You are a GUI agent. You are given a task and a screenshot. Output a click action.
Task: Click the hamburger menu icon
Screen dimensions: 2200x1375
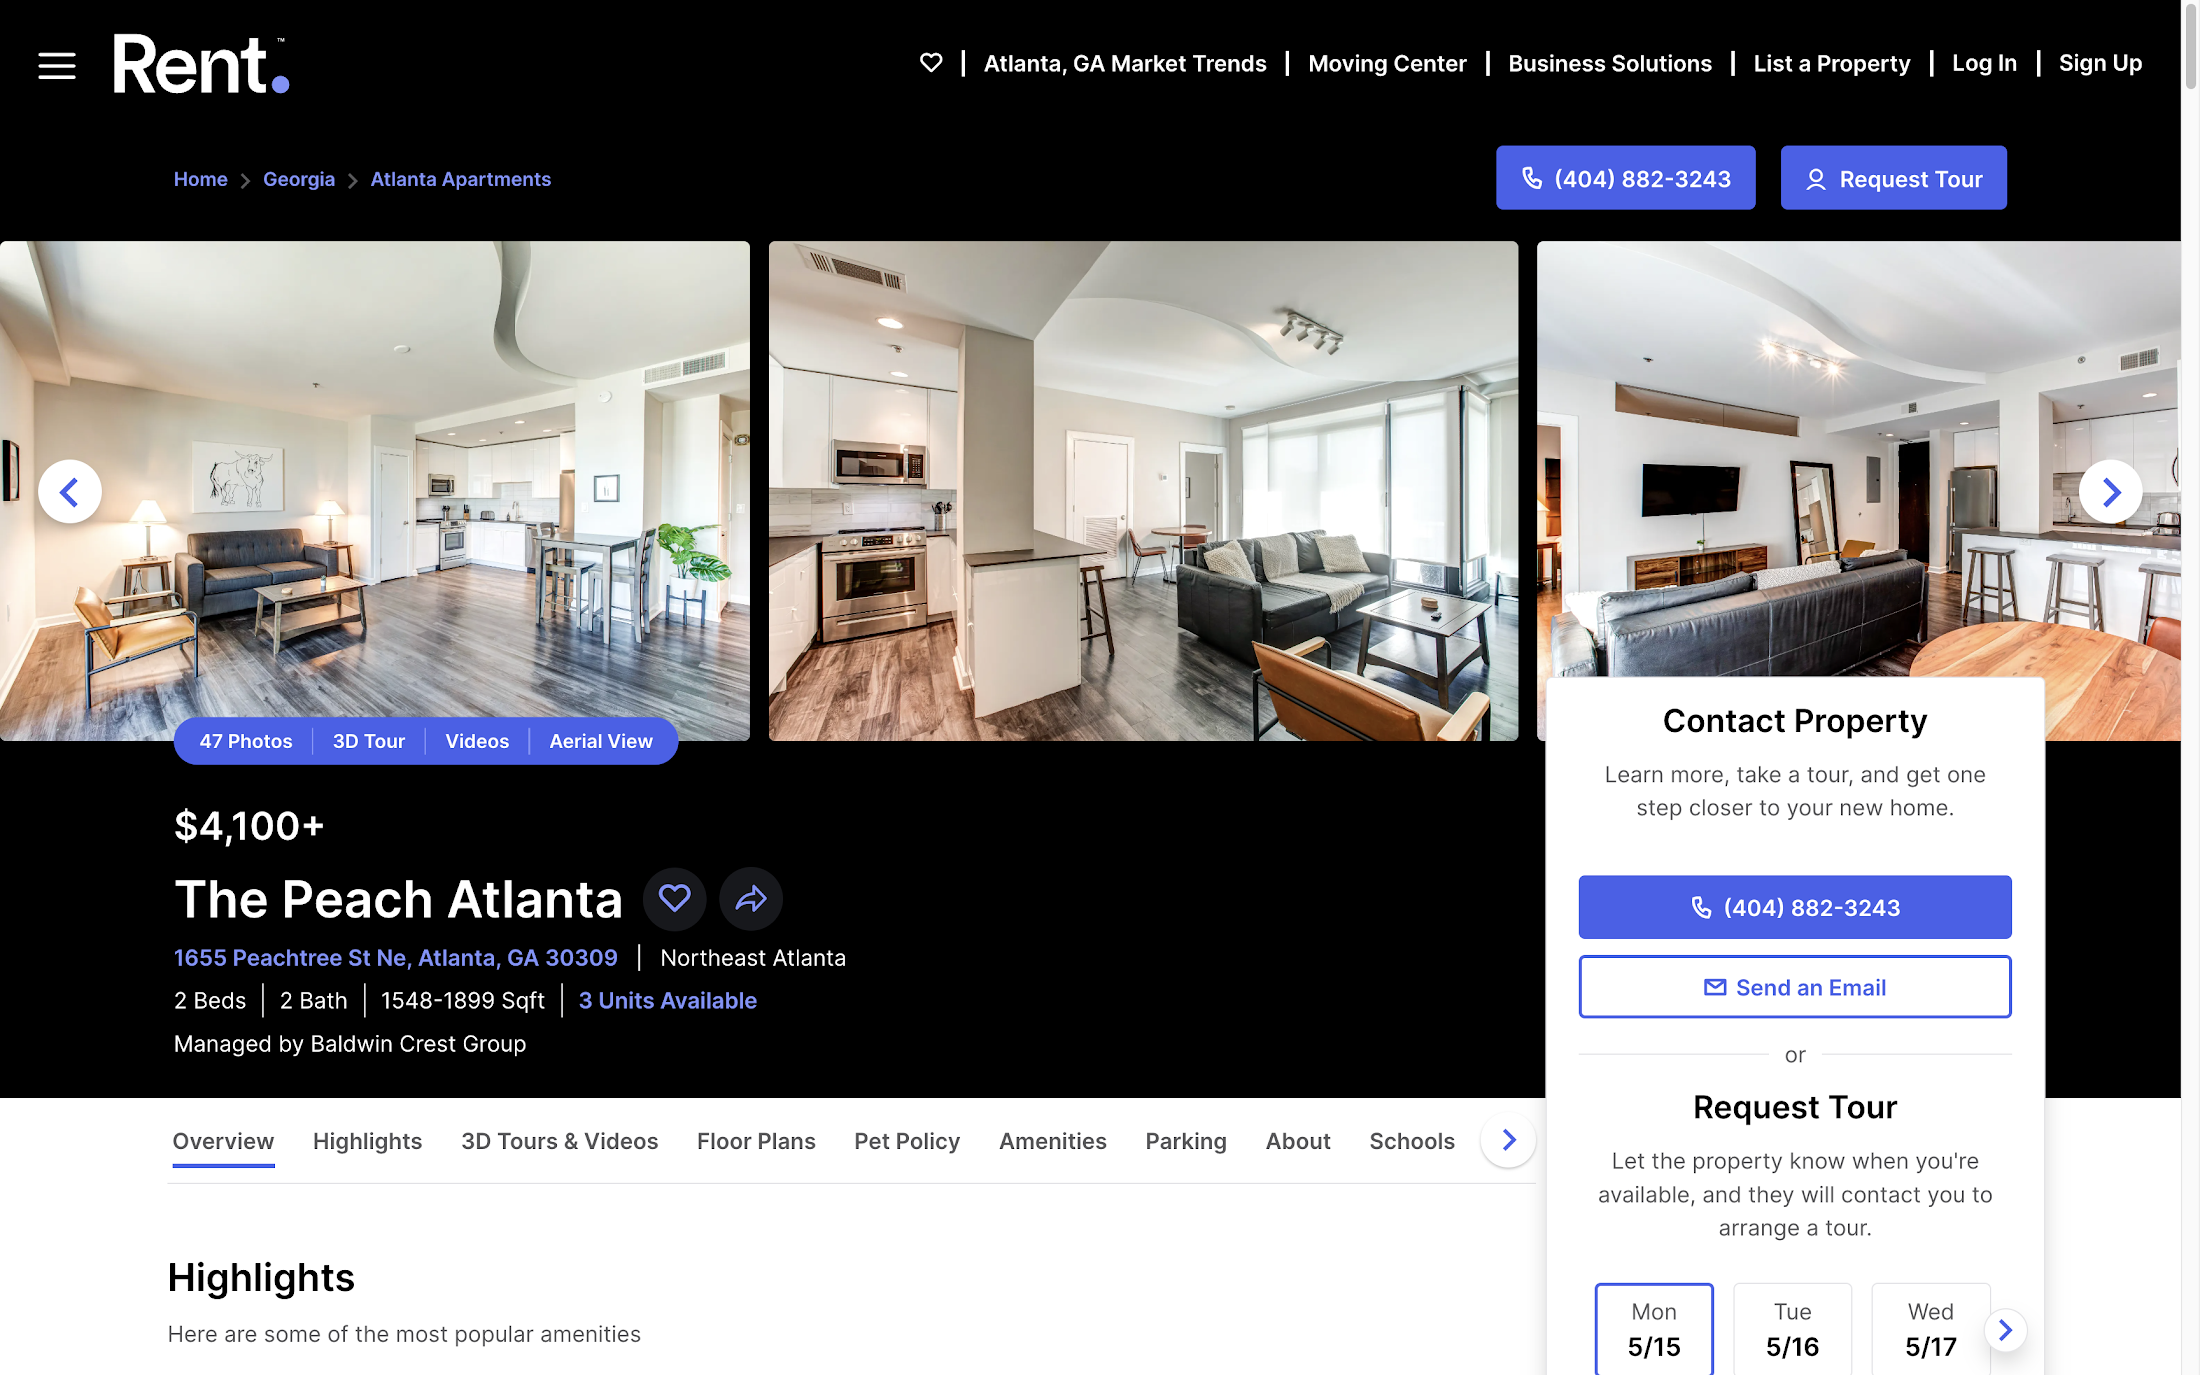click(x=57, y=63)
